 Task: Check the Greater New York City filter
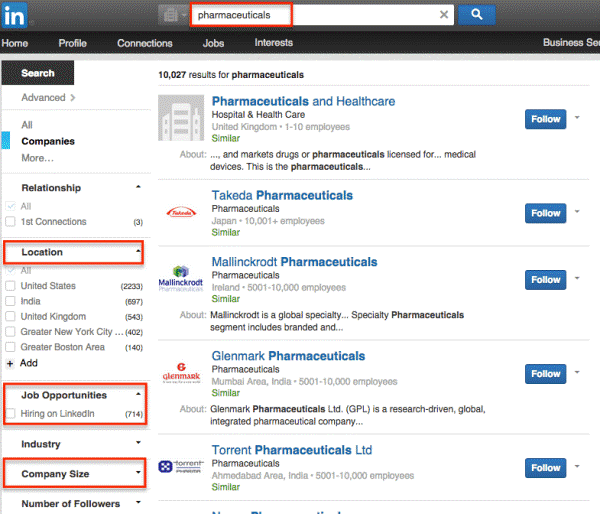pyautogui.click(x=10, y=332)
